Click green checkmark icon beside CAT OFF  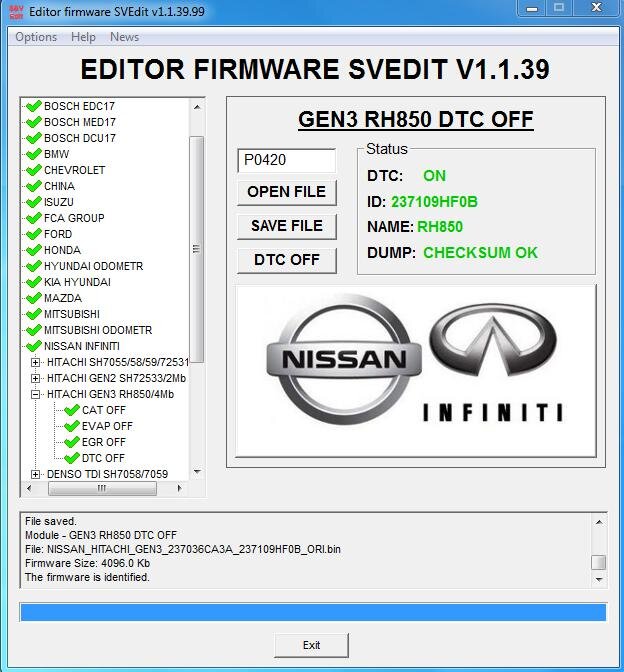tap(72, 410)
